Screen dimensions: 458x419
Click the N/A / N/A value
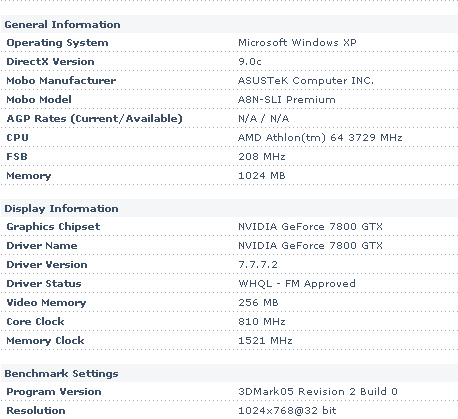coord(264,119)
